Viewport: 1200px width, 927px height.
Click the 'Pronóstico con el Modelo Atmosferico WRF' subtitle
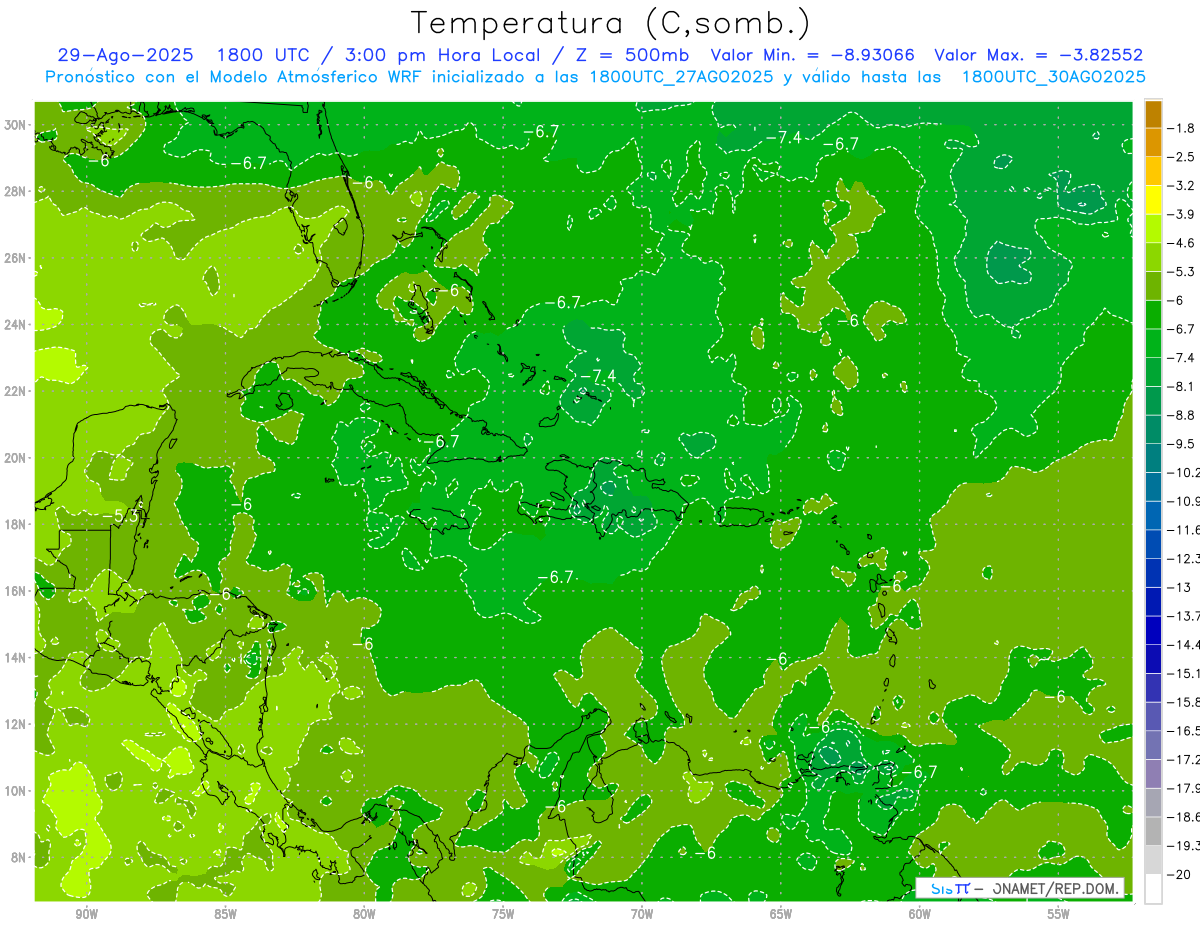click(234, 77)
